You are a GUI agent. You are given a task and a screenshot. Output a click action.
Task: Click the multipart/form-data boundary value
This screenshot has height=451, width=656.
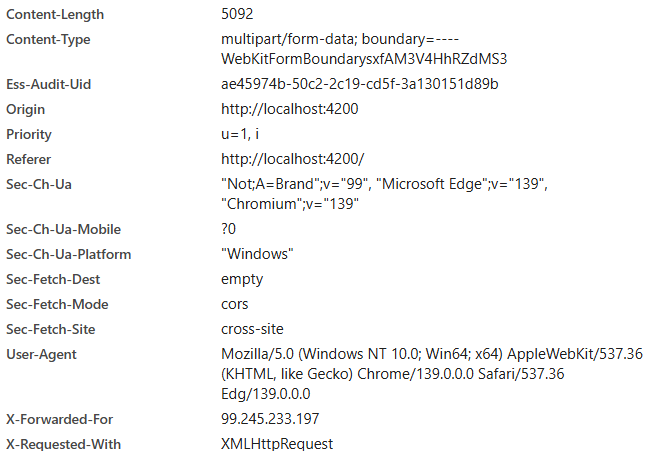(x=364, y=49)
